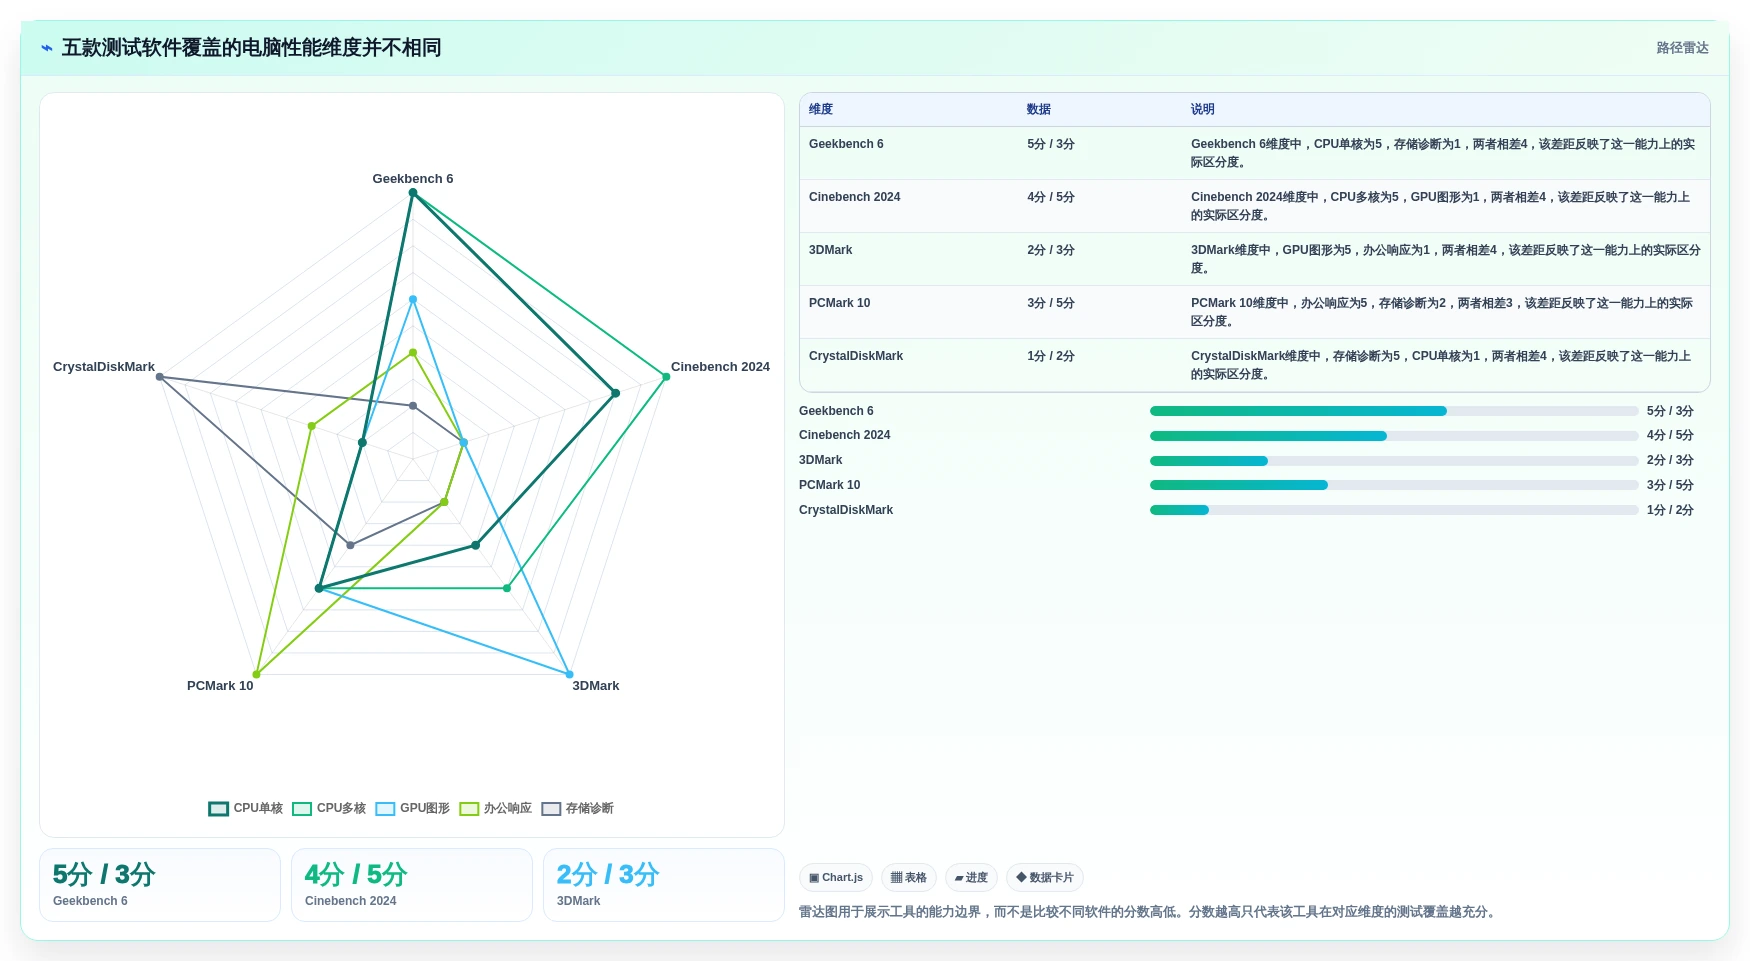Screen dimensions: 1750x961
Task: Click 3分 / 5分 value beside PCMark 10 bar
Action: click(1670, 485)
